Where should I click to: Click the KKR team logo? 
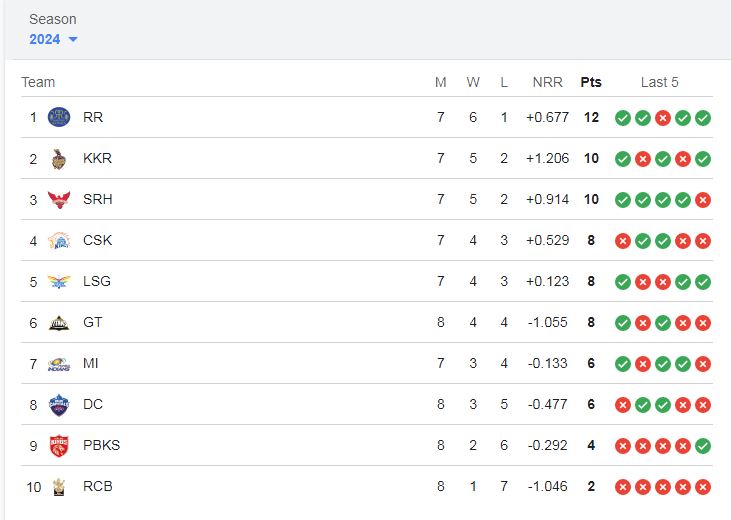point(59,159)
